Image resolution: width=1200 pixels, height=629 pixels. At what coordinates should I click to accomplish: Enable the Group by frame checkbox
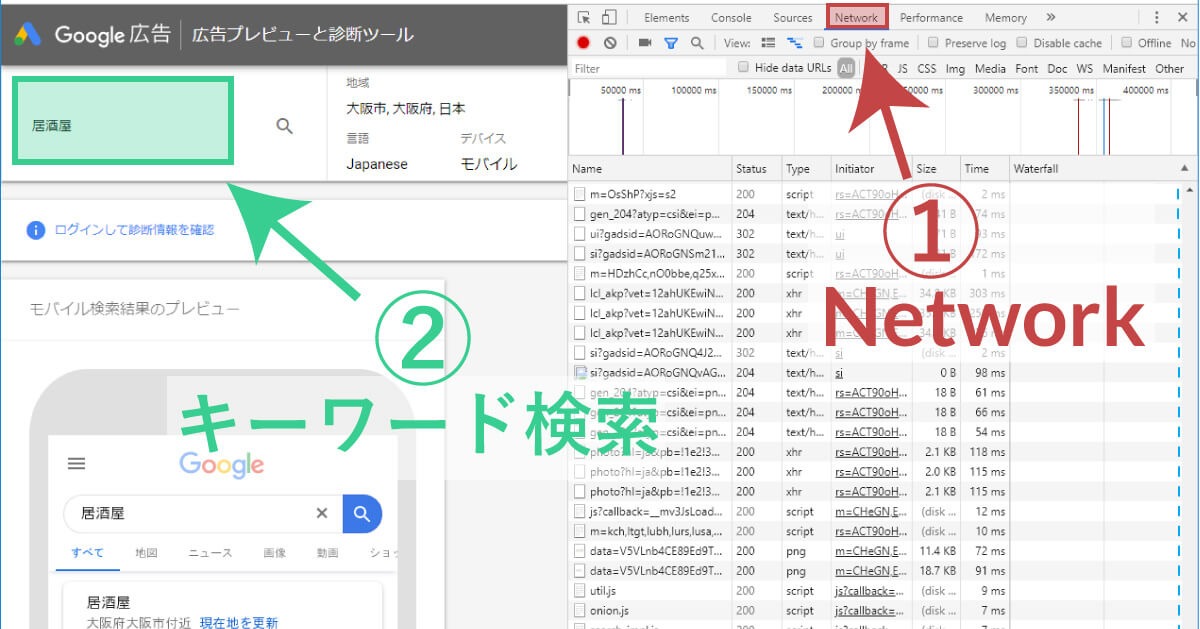pyautogui.click(x=819, y=43)
